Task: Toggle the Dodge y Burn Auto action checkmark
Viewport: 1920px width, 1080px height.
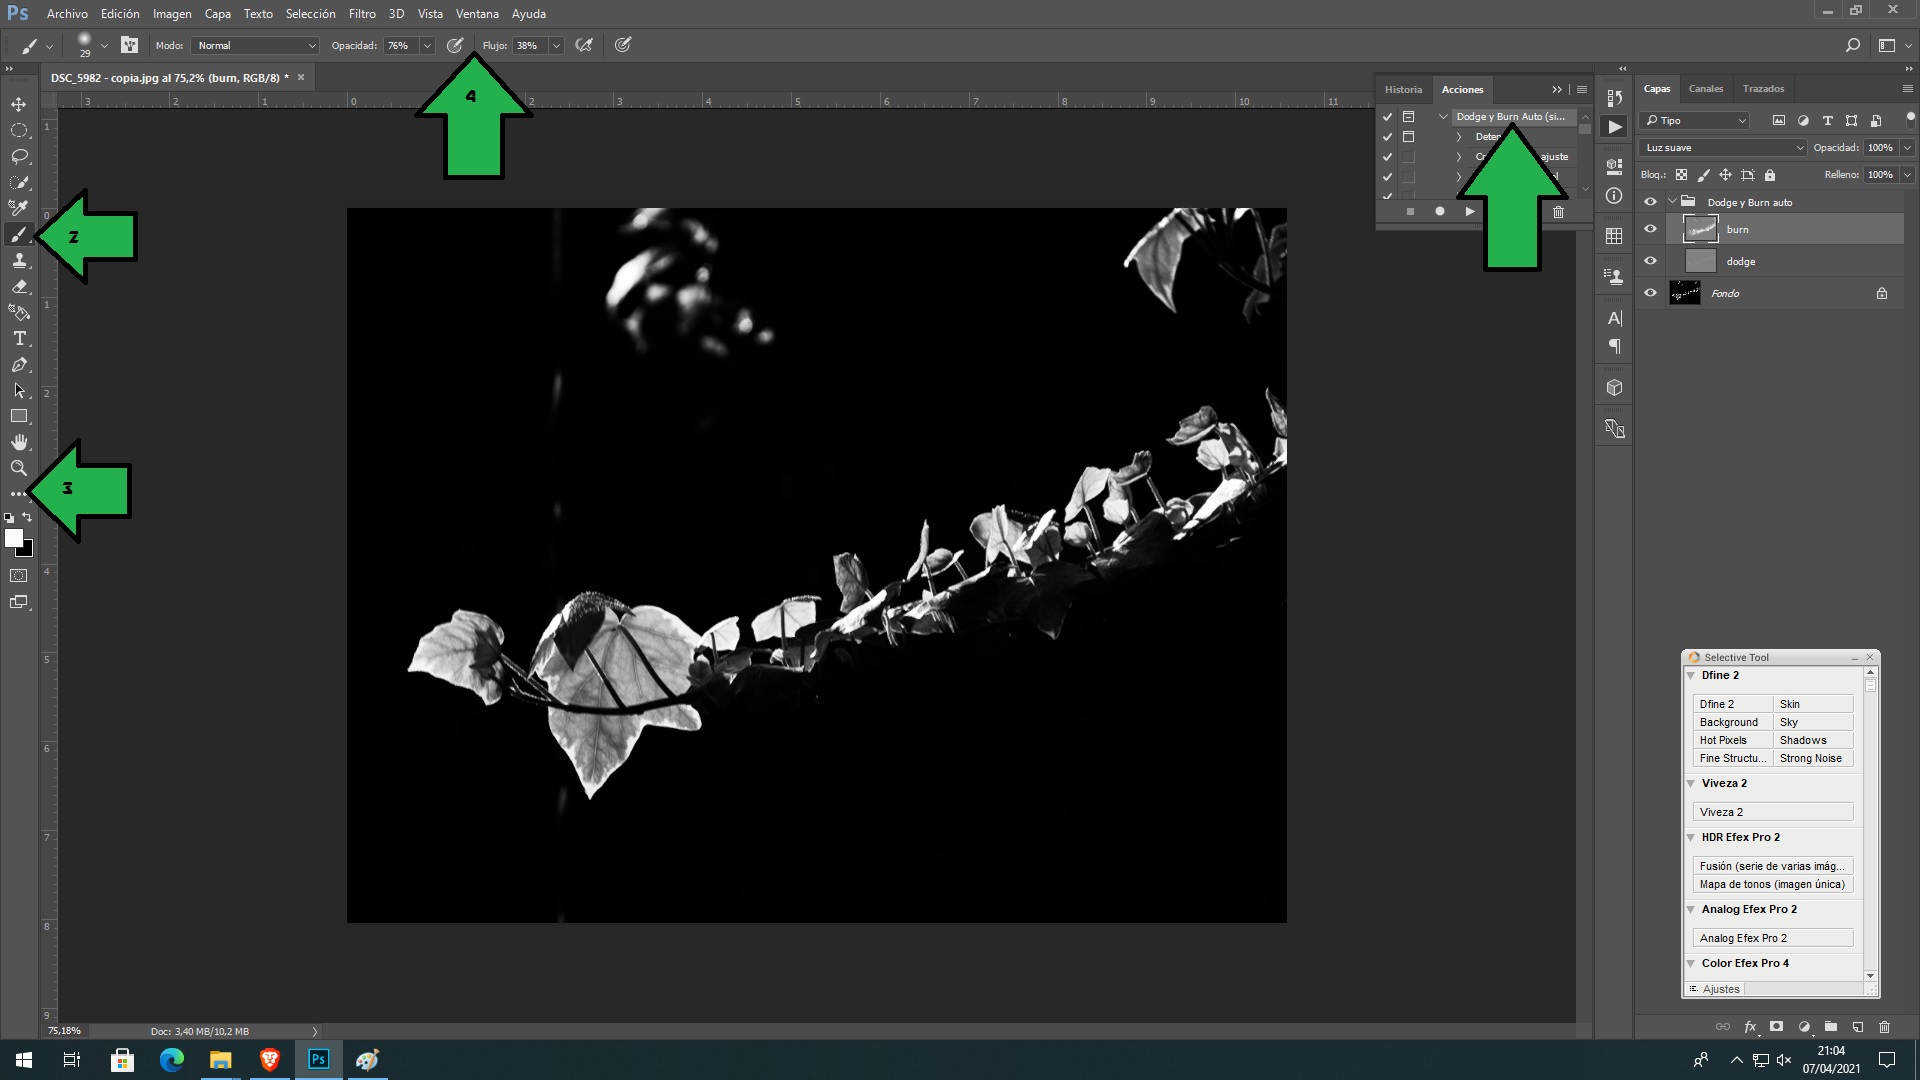Action: tap(1387, 117)
